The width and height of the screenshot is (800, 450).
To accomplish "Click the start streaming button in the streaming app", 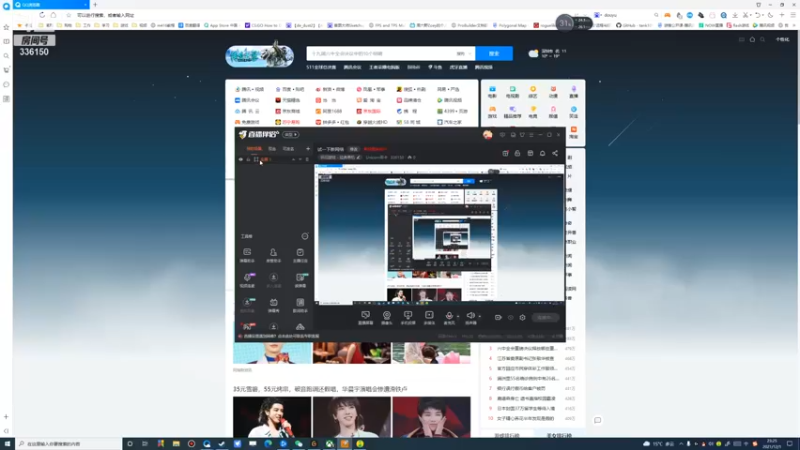I will tap(545, 317).
